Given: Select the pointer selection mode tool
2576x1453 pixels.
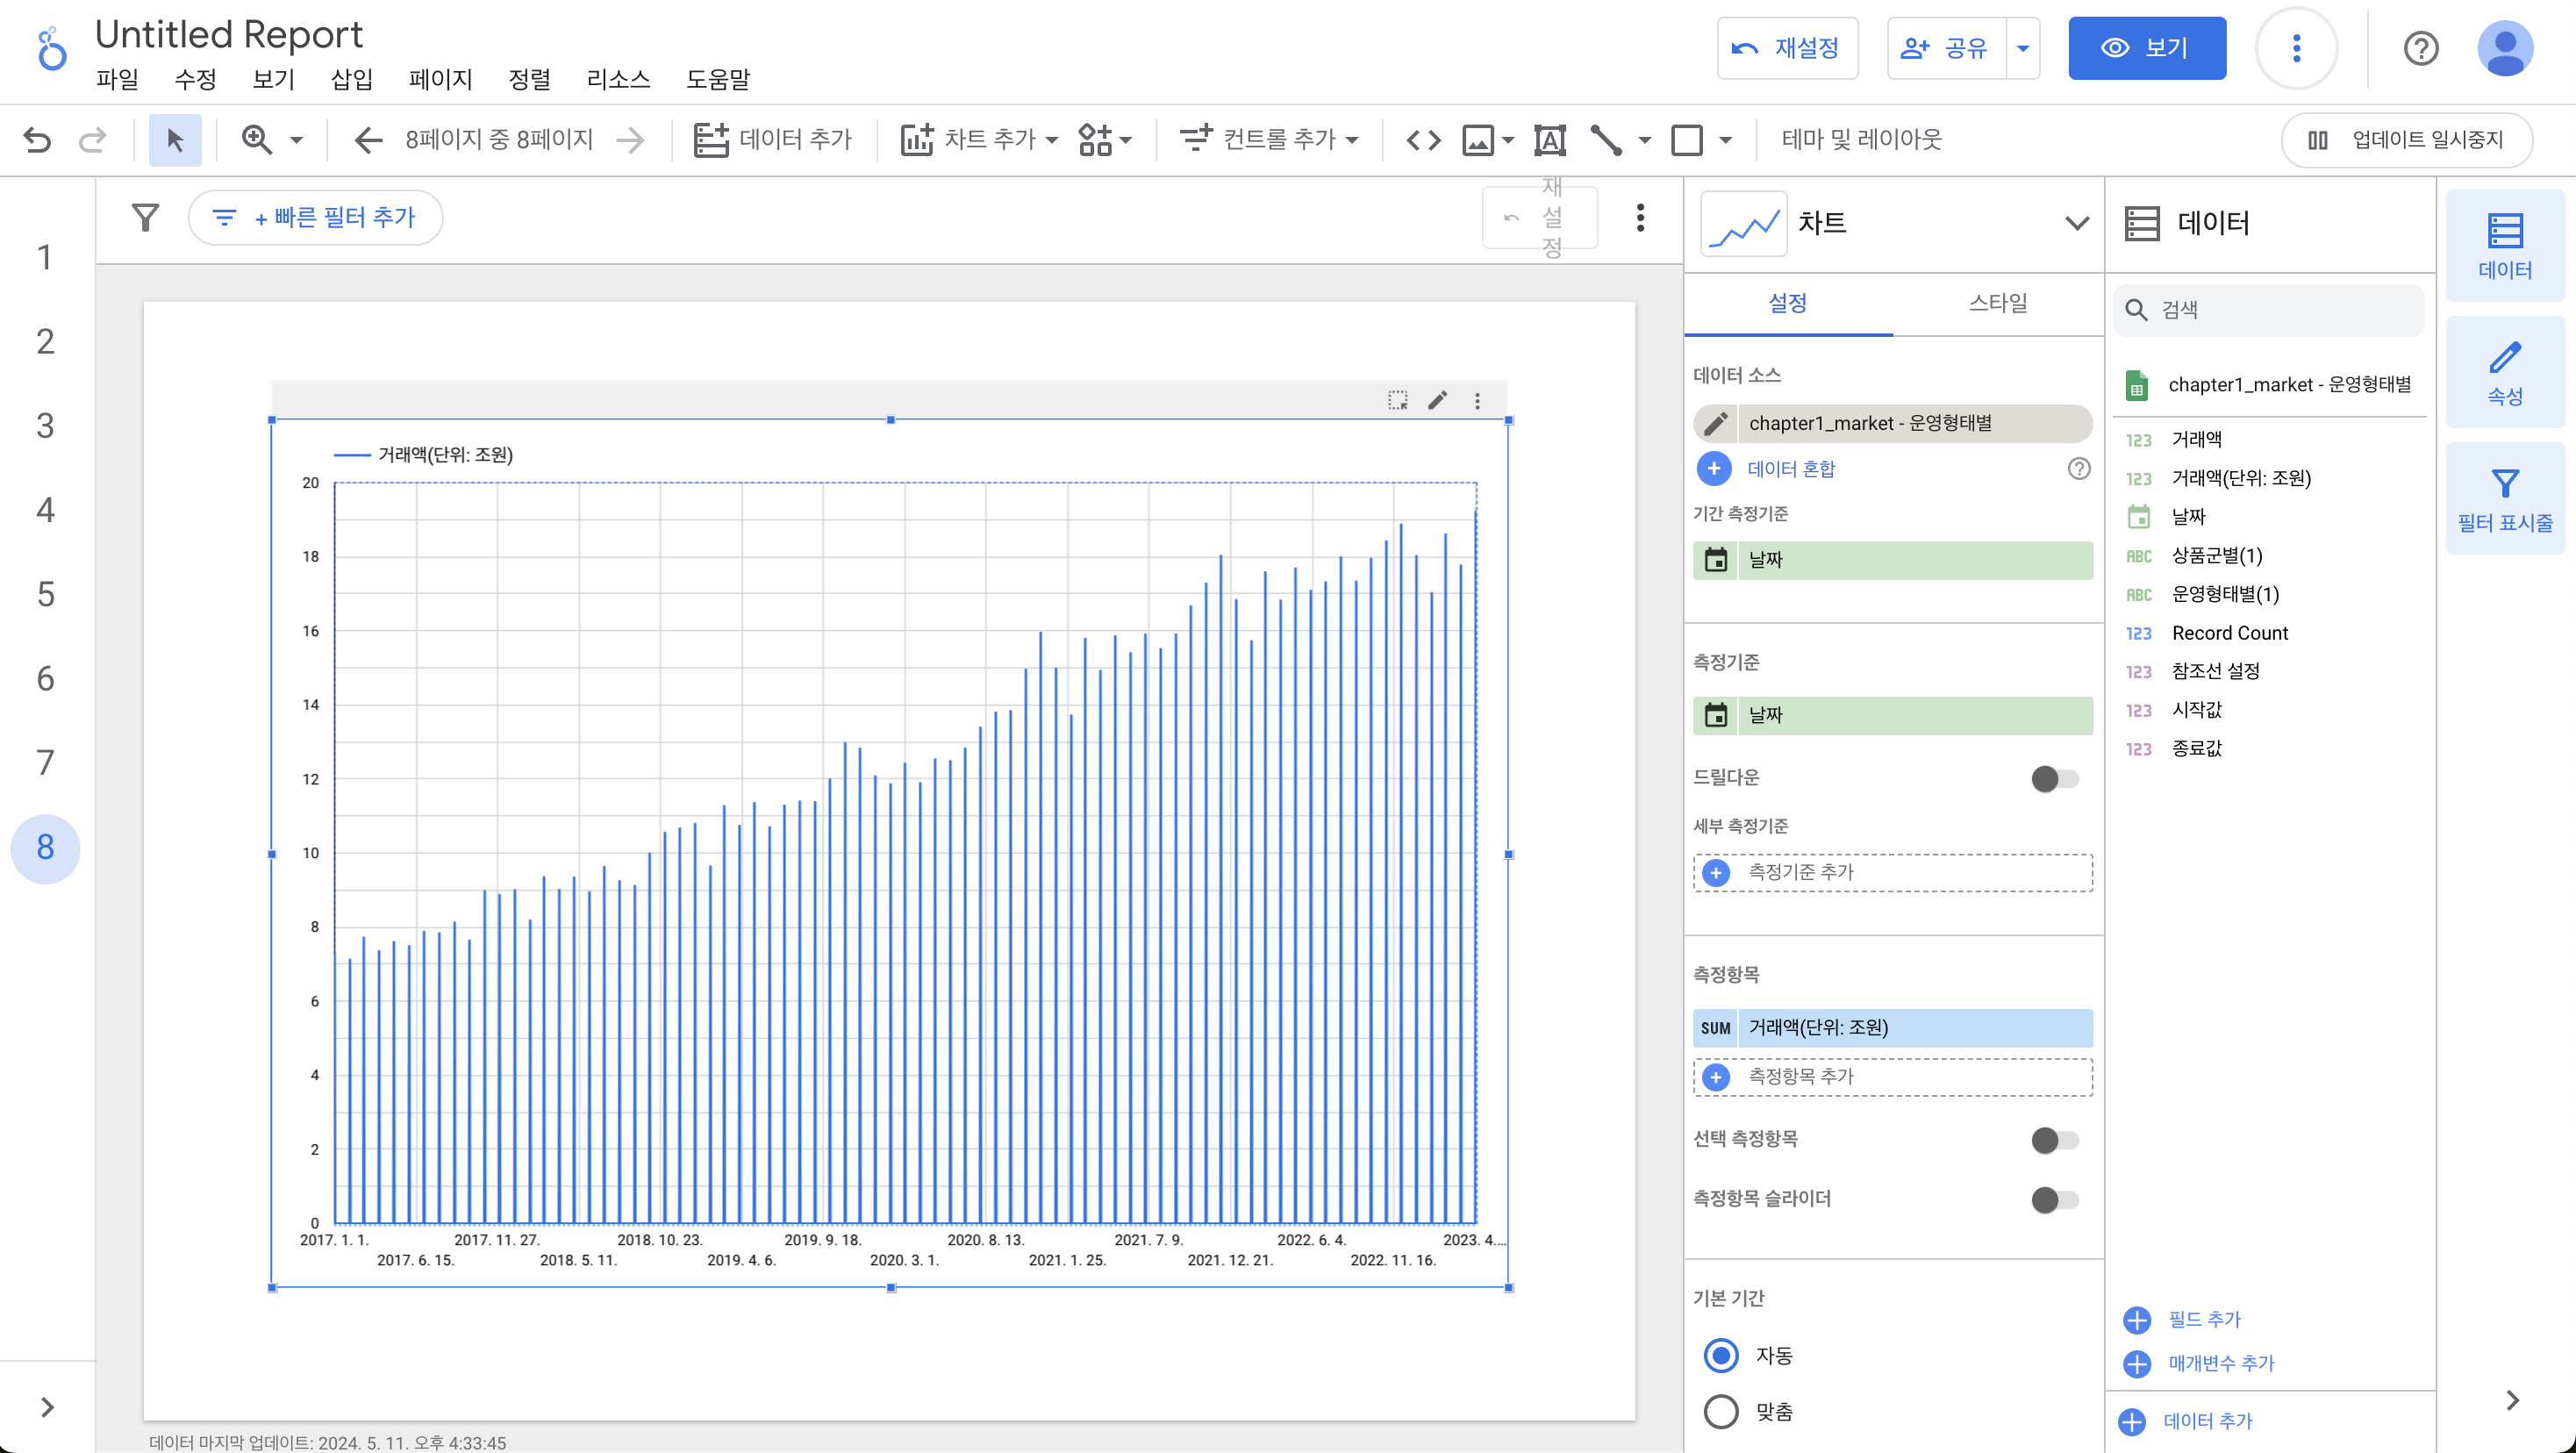Looking at the screenshot, I should 175,140.
